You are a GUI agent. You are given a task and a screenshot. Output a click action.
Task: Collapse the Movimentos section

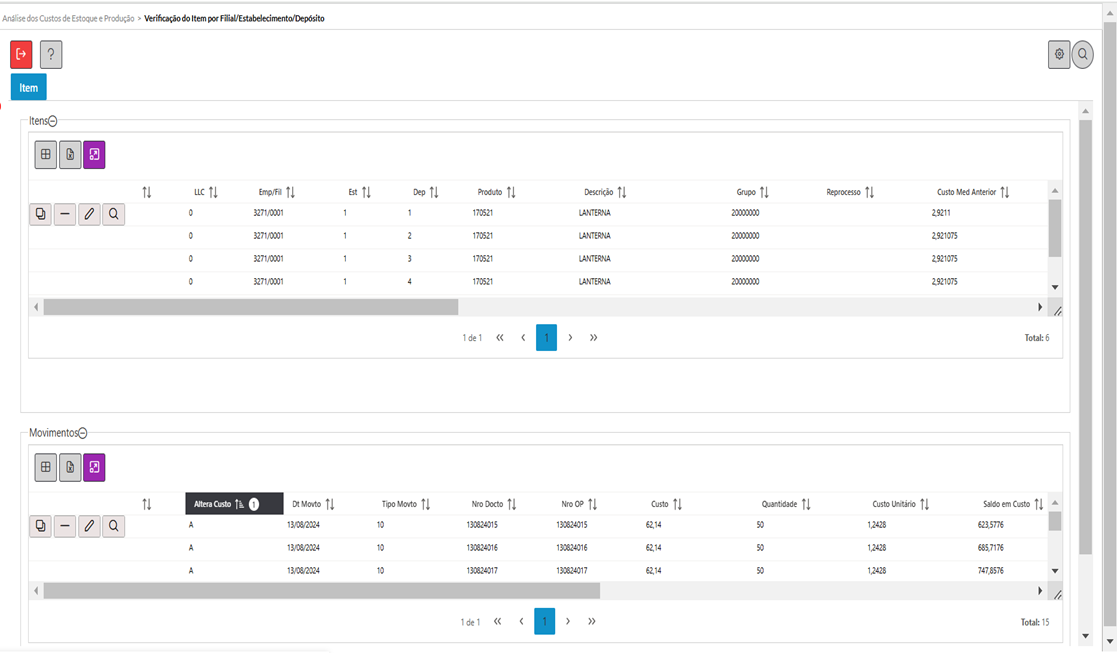click(83, 433)
